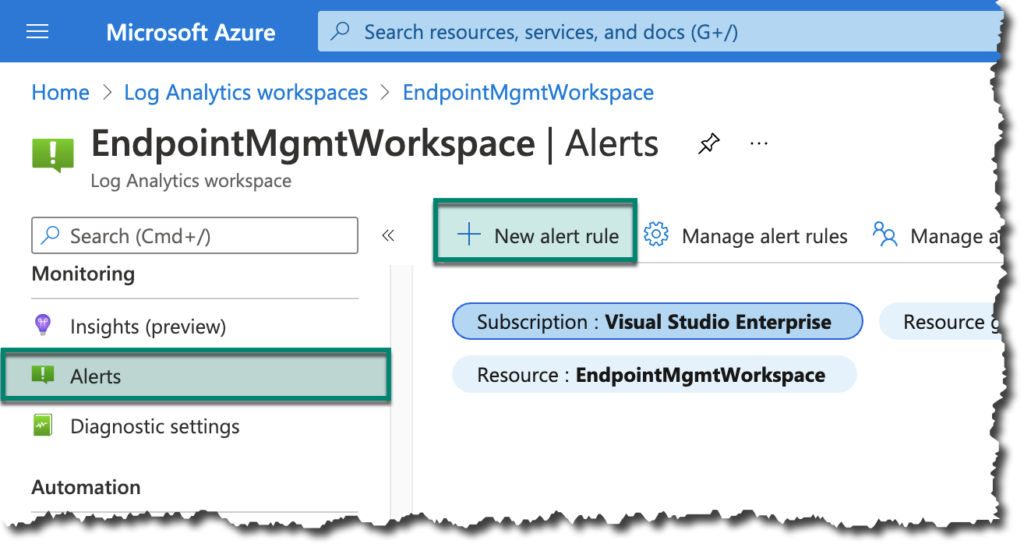The height and width of the screenshot is (544, 1024).
Task: Open Manage alert rules
Action: (745, 236)
